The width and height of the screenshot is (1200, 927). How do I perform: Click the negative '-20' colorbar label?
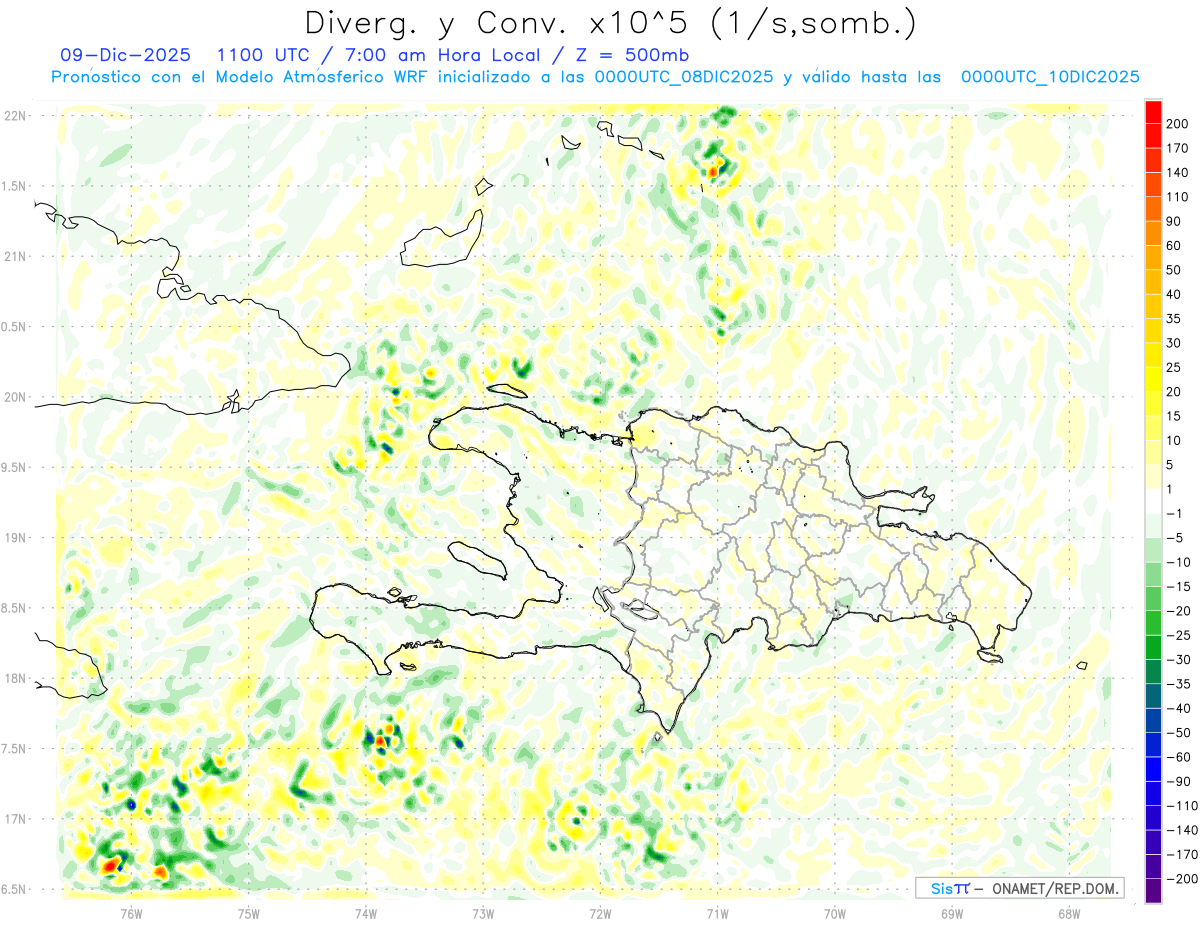pos(1177,611)
